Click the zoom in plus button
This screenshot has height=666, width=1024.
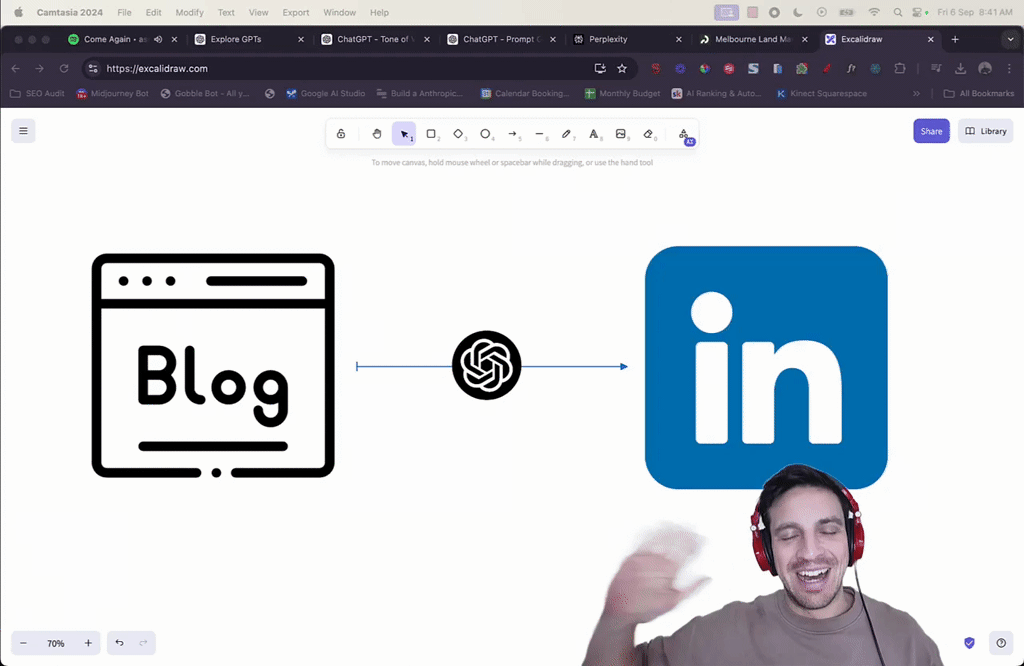pos(88,643)
